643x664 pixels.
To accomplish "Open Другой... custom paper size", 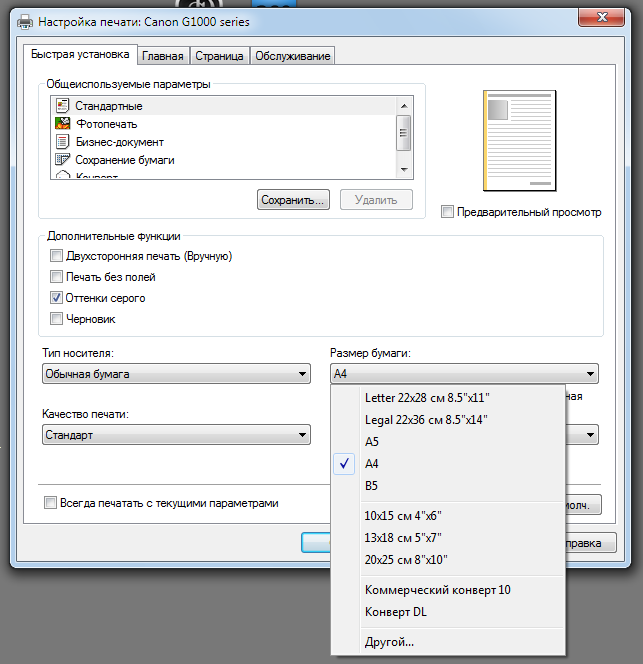I will [x=448, y=642].
